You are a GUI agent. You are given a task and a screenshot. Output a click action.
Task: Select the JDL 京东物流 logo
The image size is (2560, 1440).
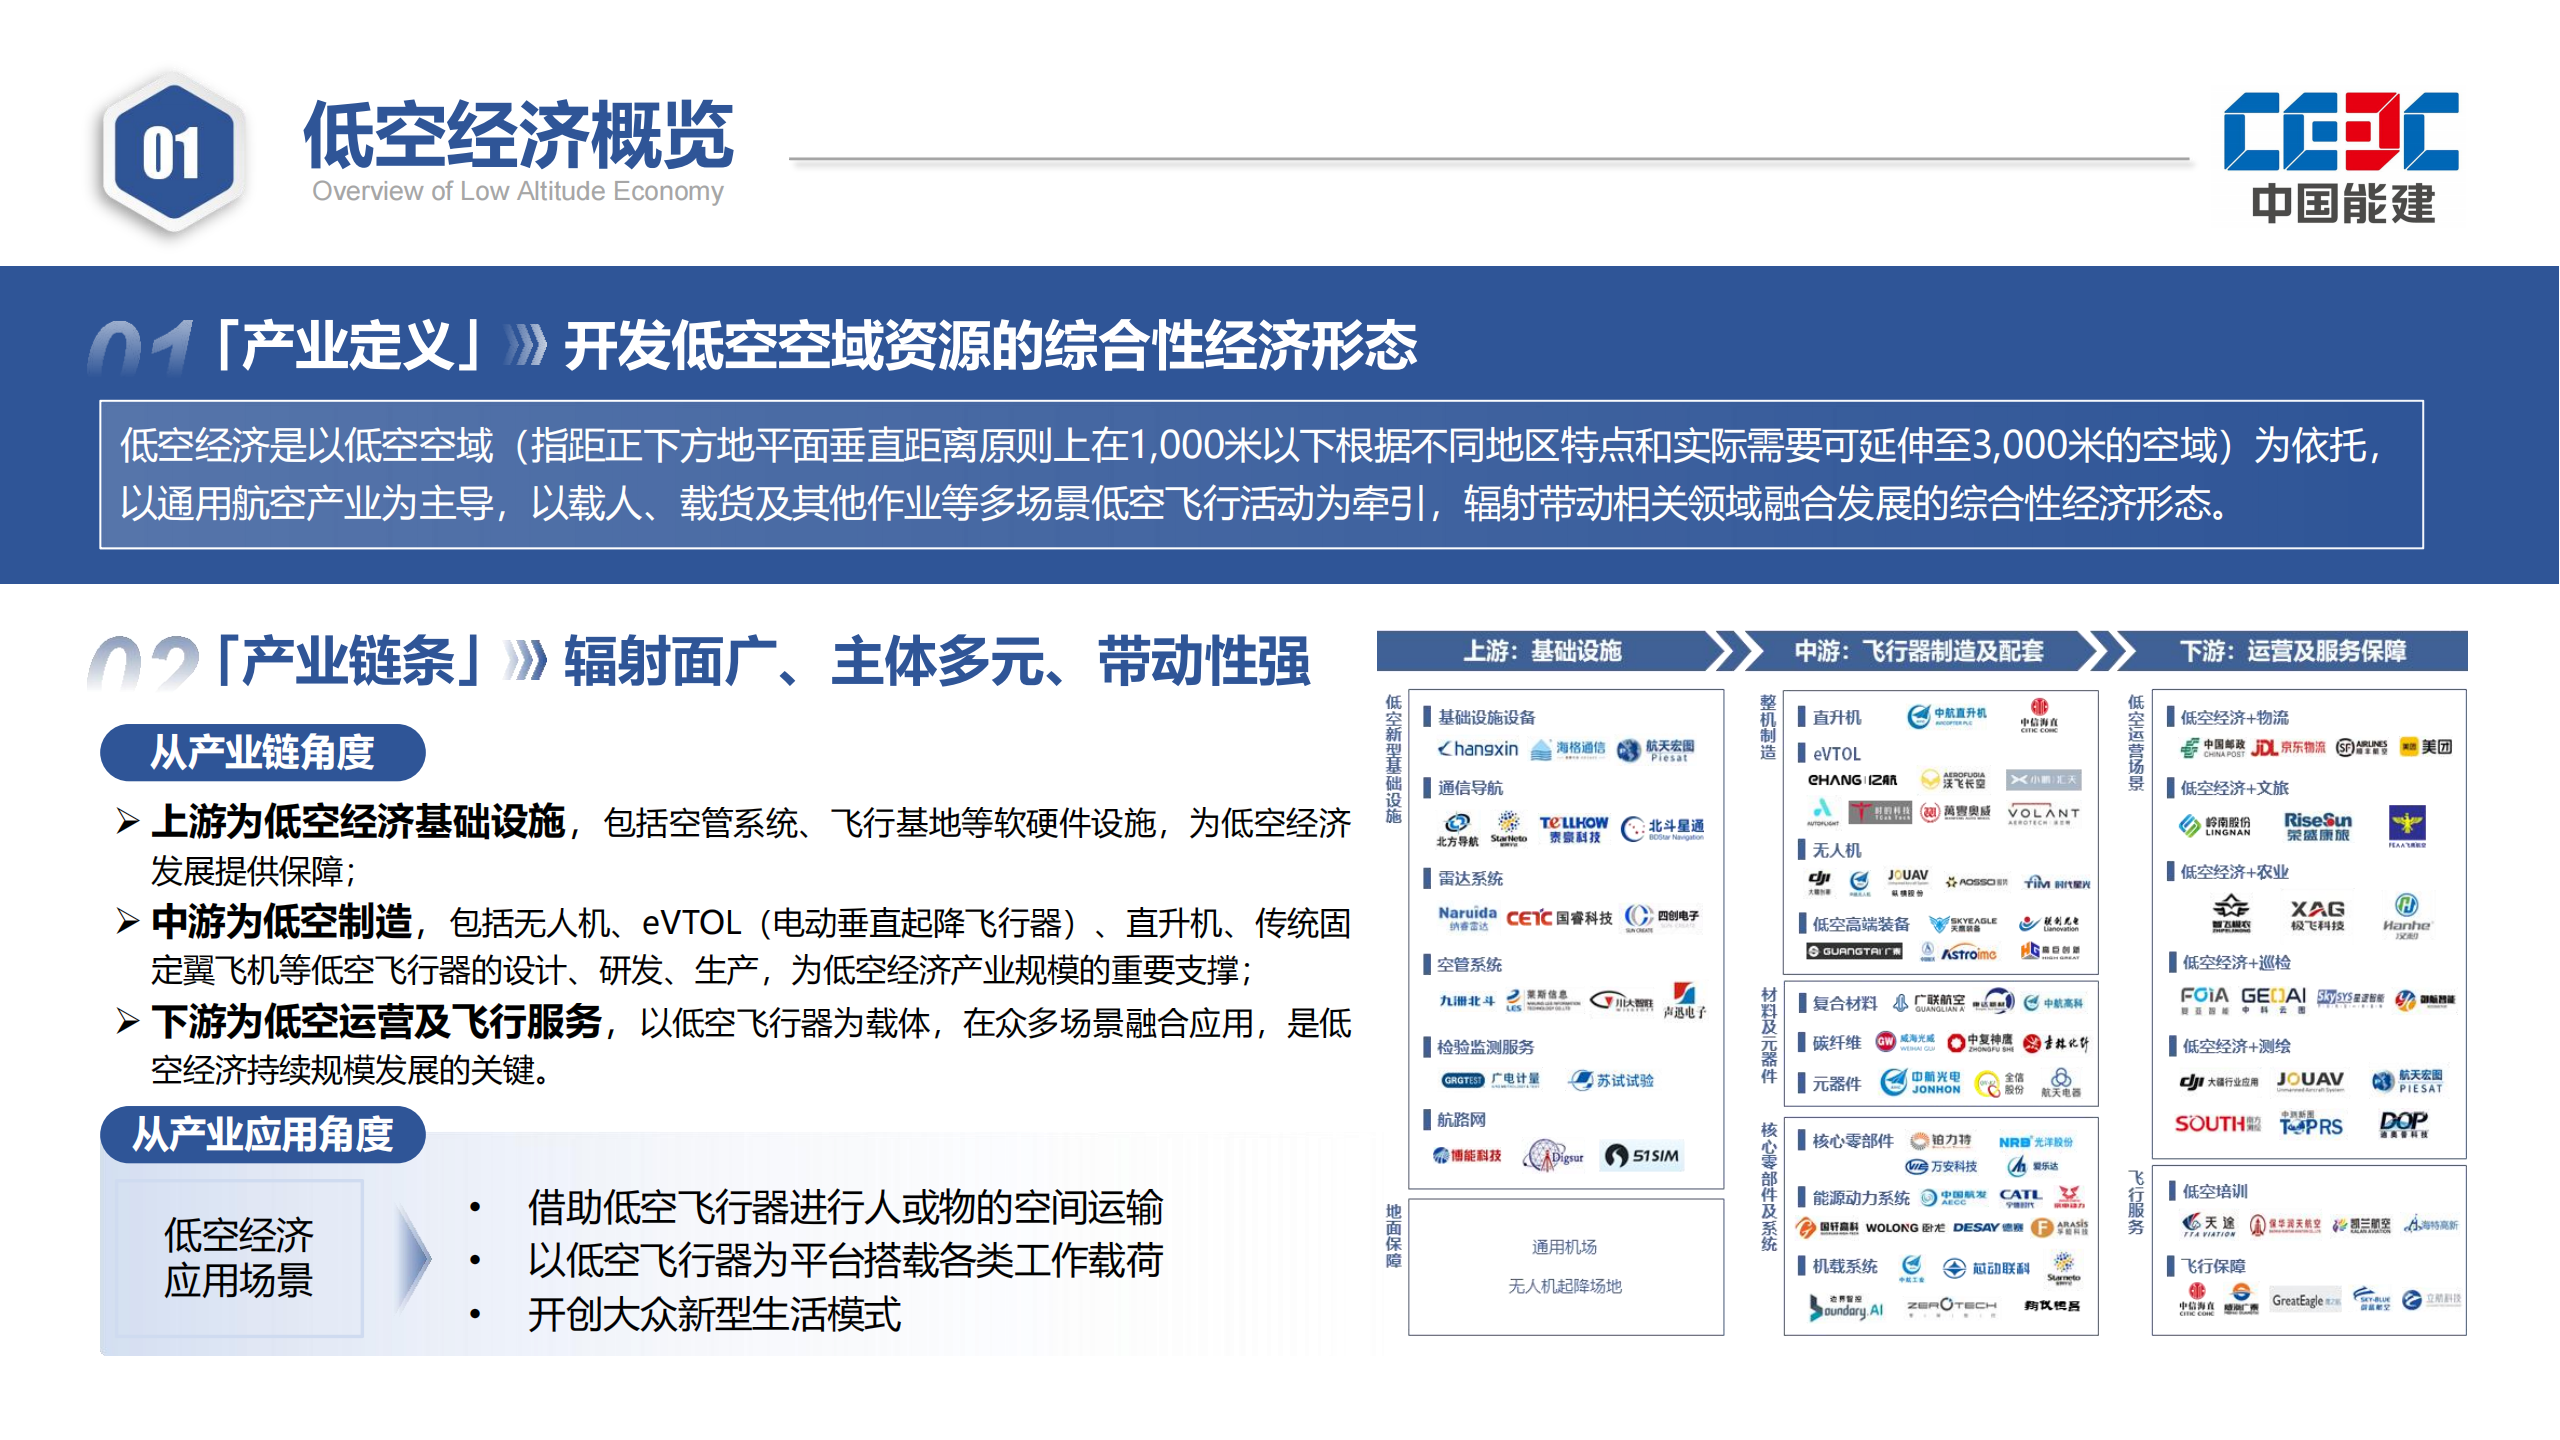(x=2288, y=747)
